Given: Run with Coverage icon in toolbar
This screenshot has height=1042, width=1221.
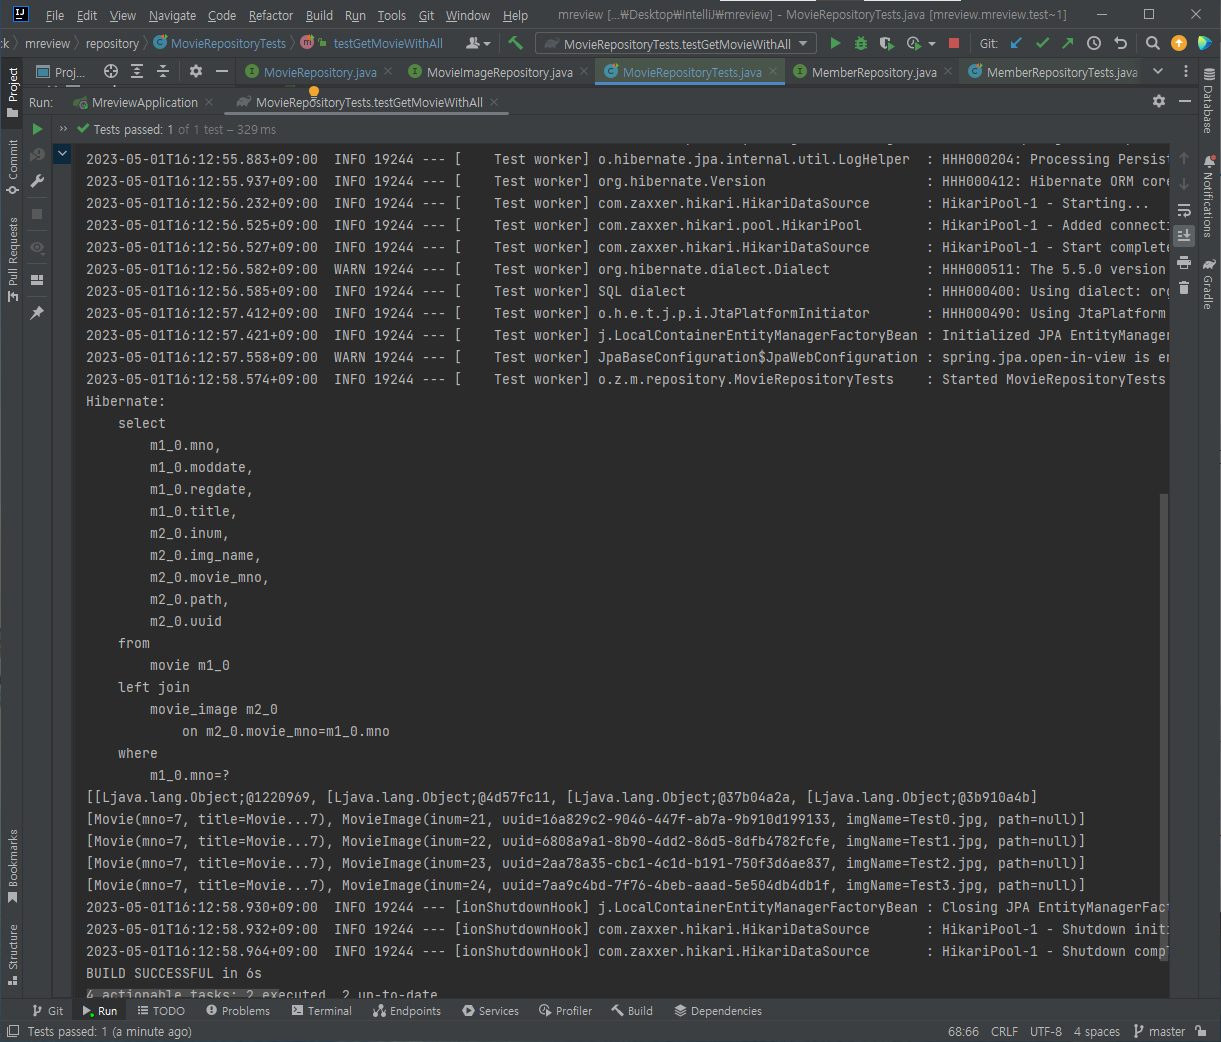Looking at the screenshot, I should (x=886, y=43).
